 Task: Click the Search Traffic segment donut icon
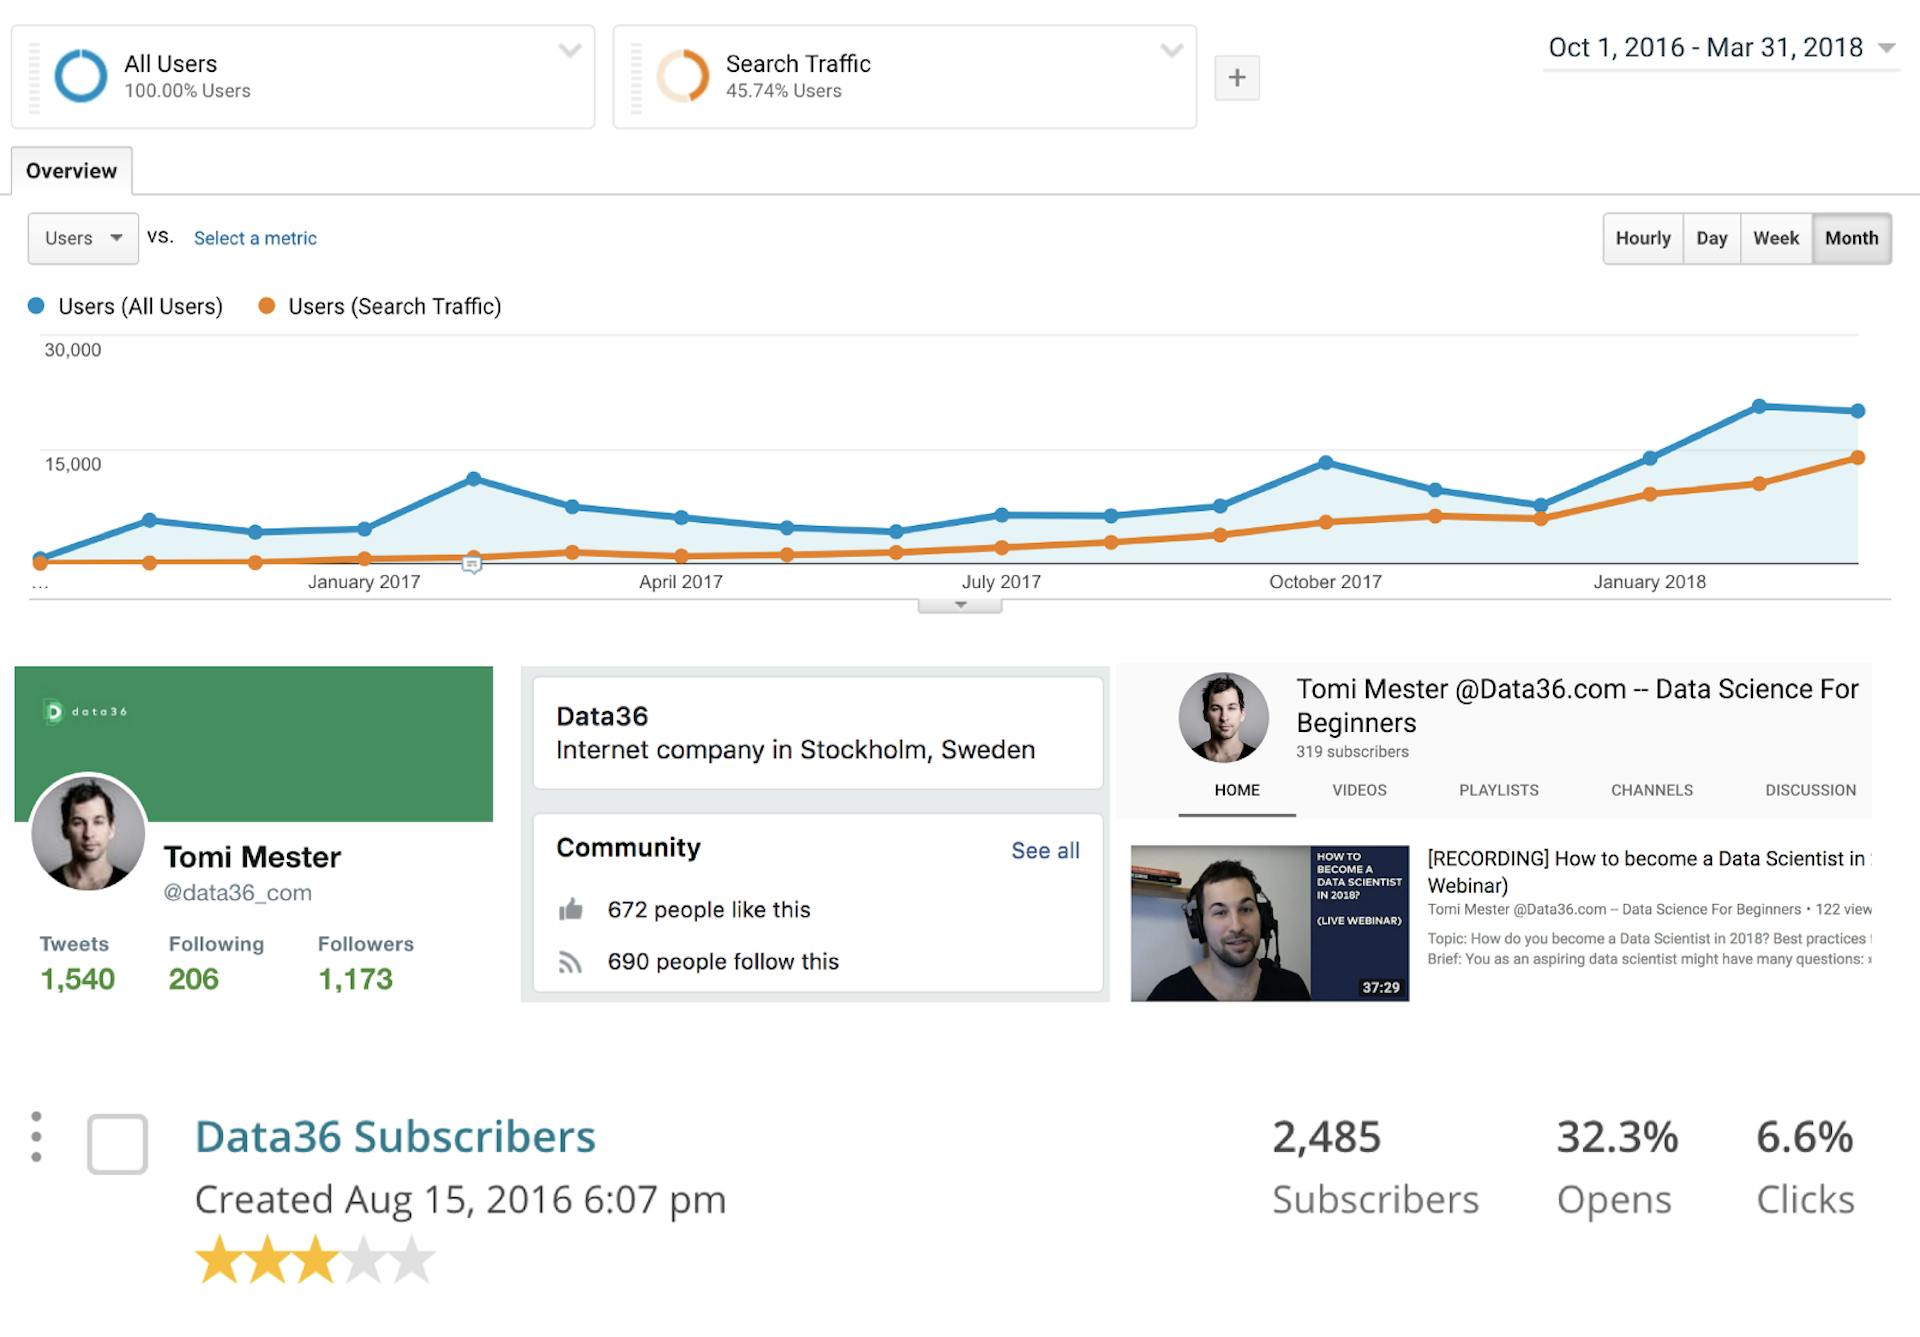tap(685, 75)
